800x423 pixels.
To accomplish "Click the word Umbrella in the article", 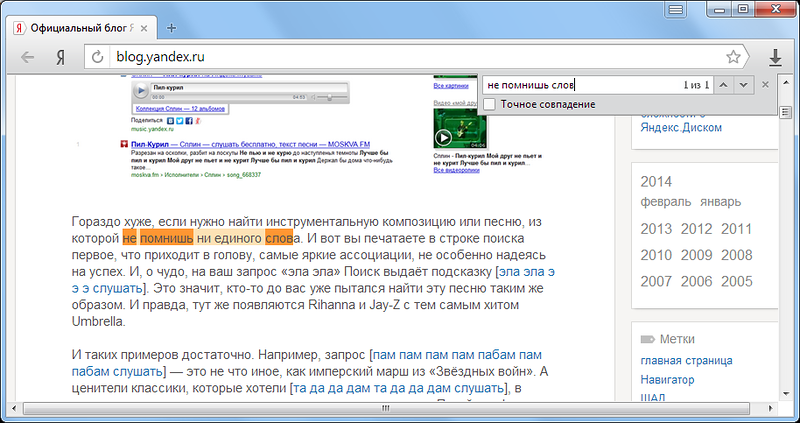I will tap(97, 322).
